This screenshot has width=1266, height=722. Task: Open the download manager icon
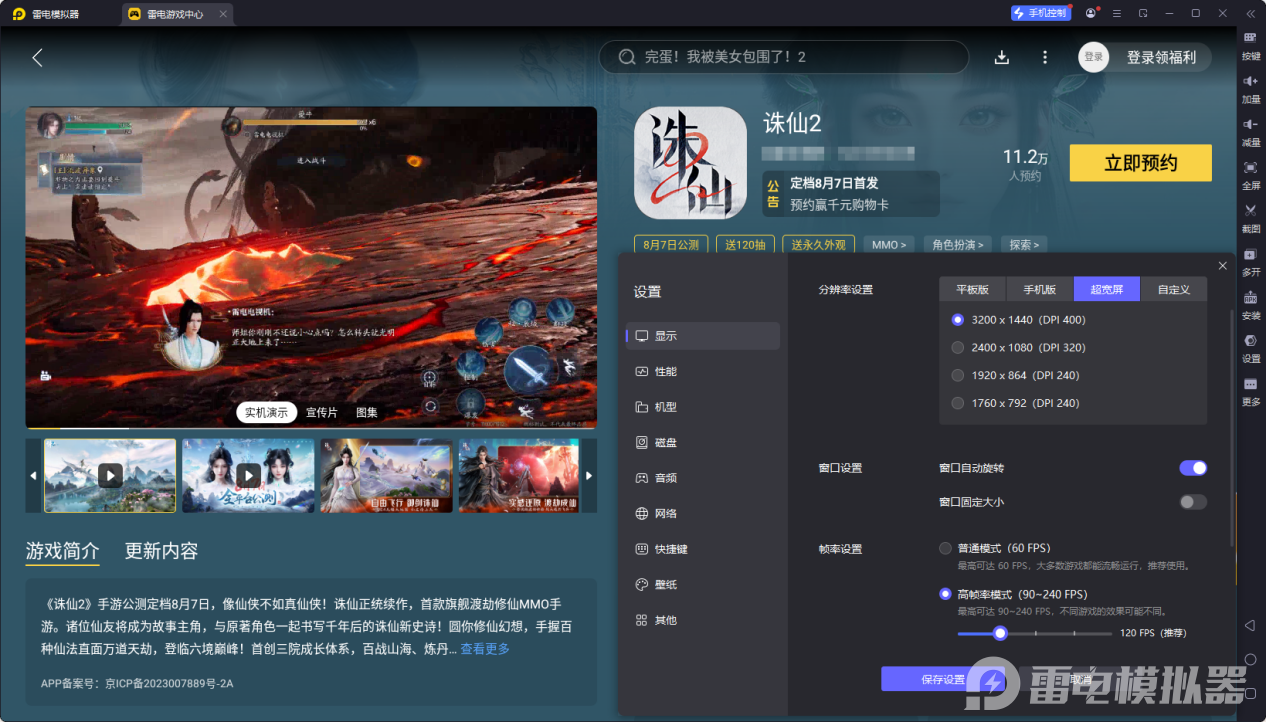pos(1001,57)
